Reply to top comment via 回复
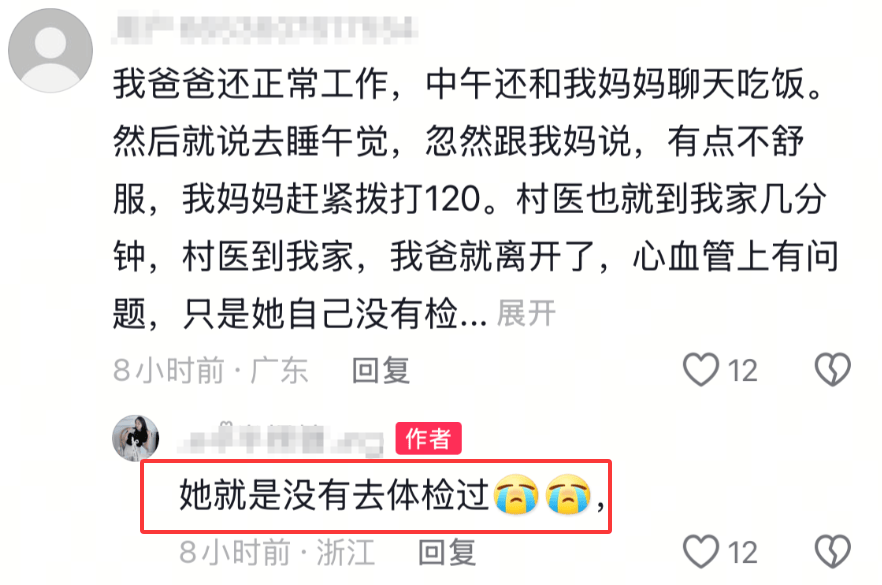Viewport: 882px width, 585px height. (381, 371)
